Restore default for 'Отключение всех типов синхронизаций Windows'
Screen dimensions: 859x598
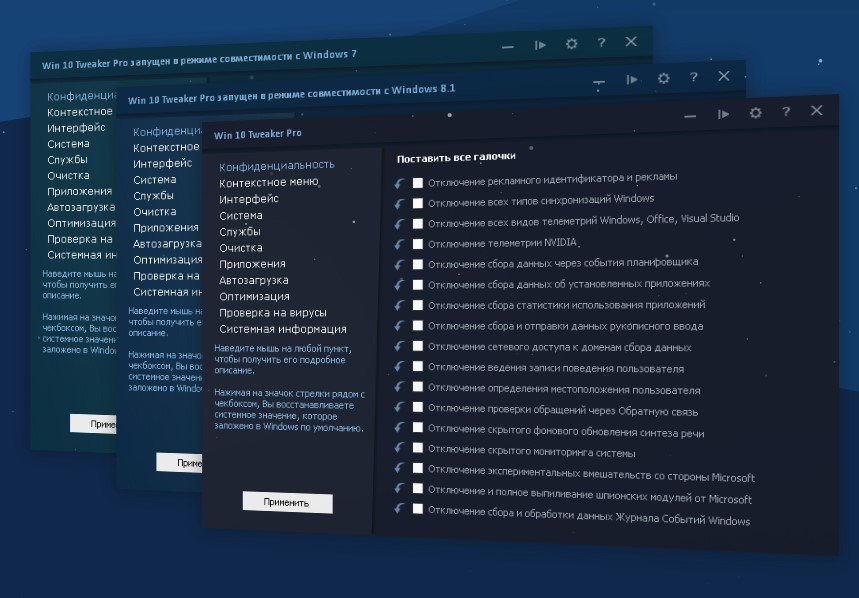click(400, 202)
